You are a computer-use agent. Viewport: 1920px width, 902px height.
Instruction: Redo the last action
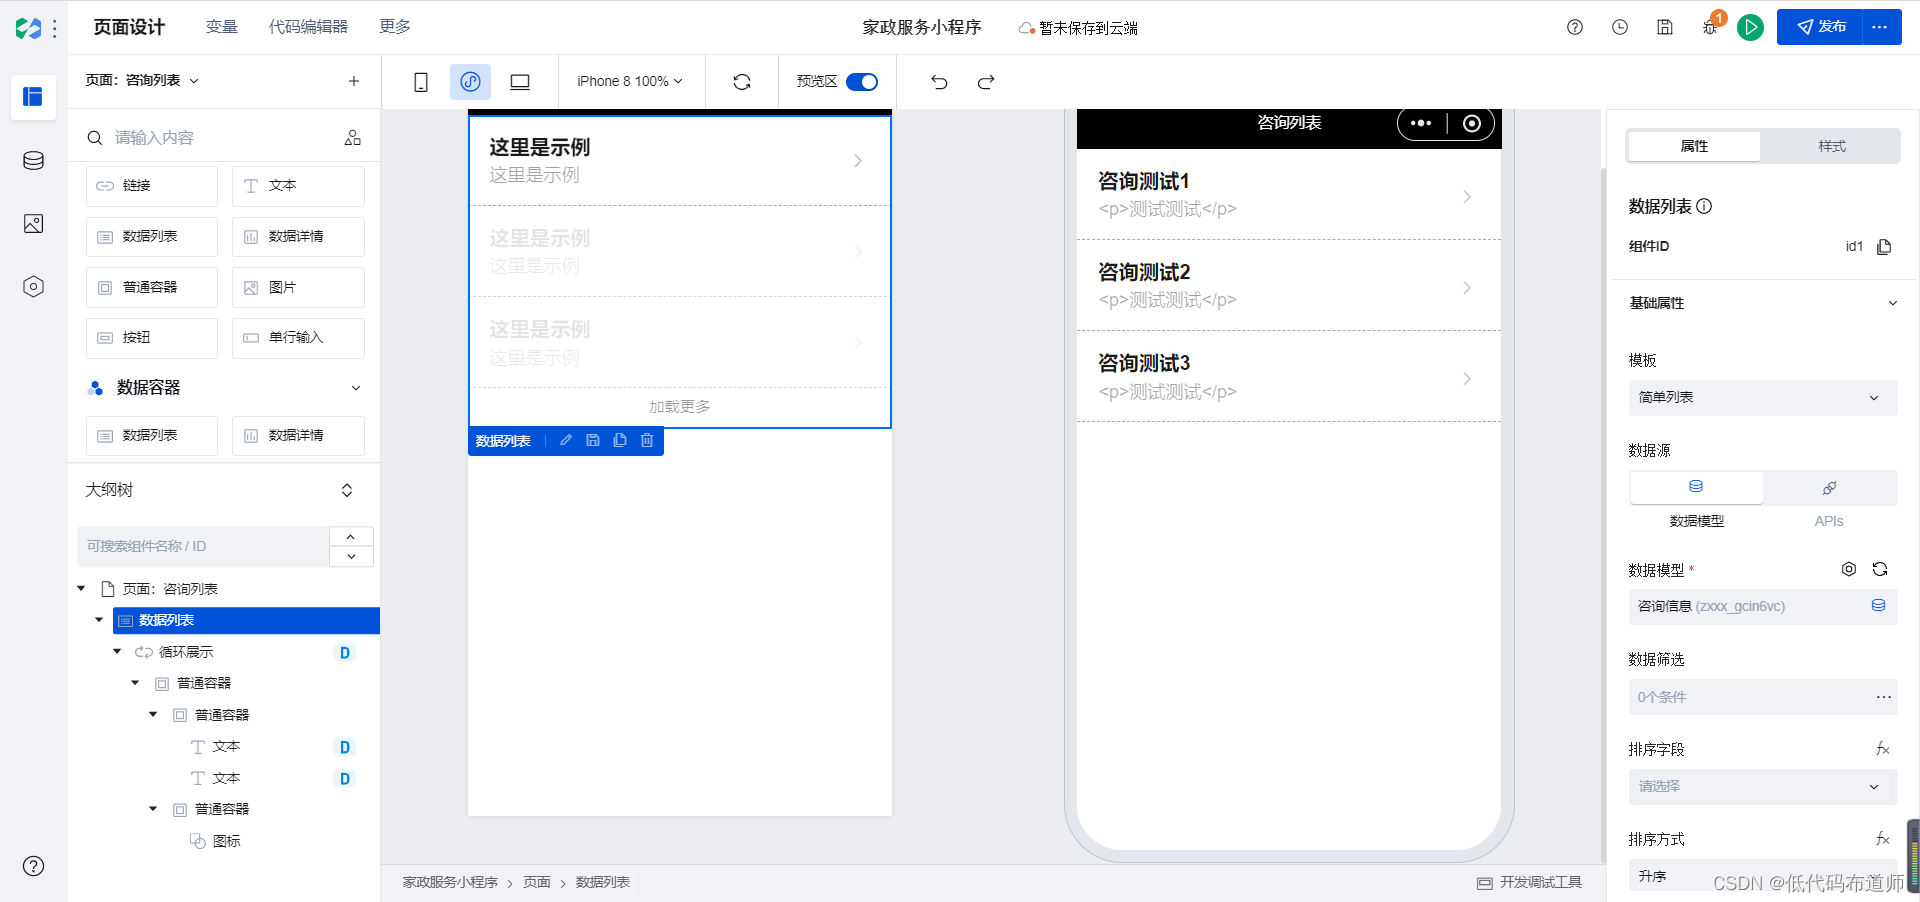[986, 82]
